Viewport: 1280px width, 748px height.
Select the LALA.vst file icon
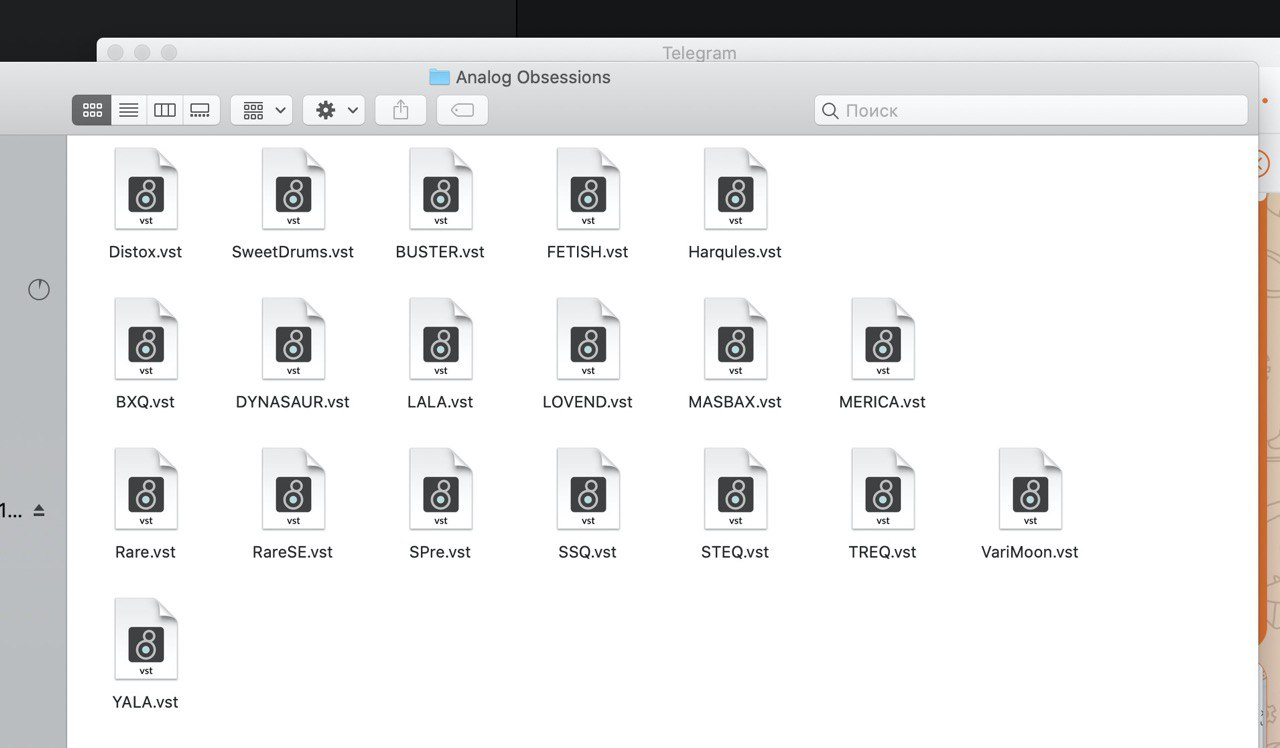pos(441,339)
